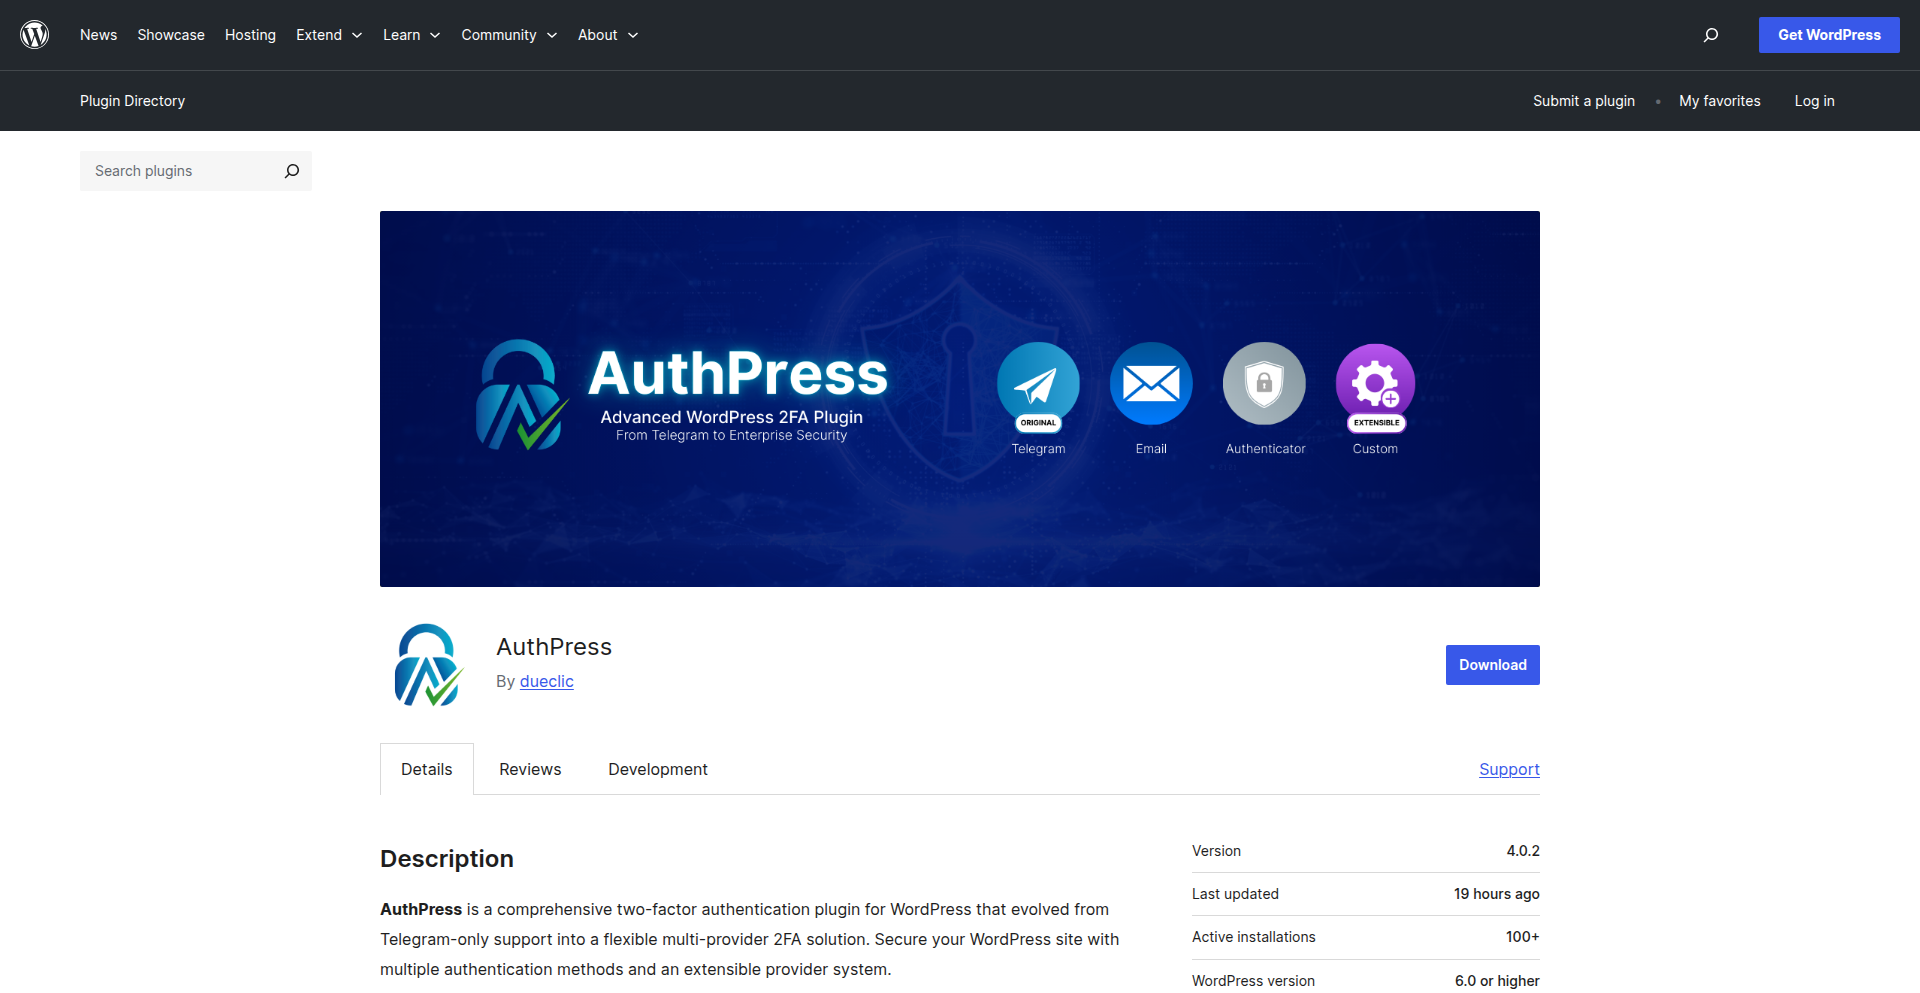
Task: Open the Support link
Action: click(x=1509, y=769)
